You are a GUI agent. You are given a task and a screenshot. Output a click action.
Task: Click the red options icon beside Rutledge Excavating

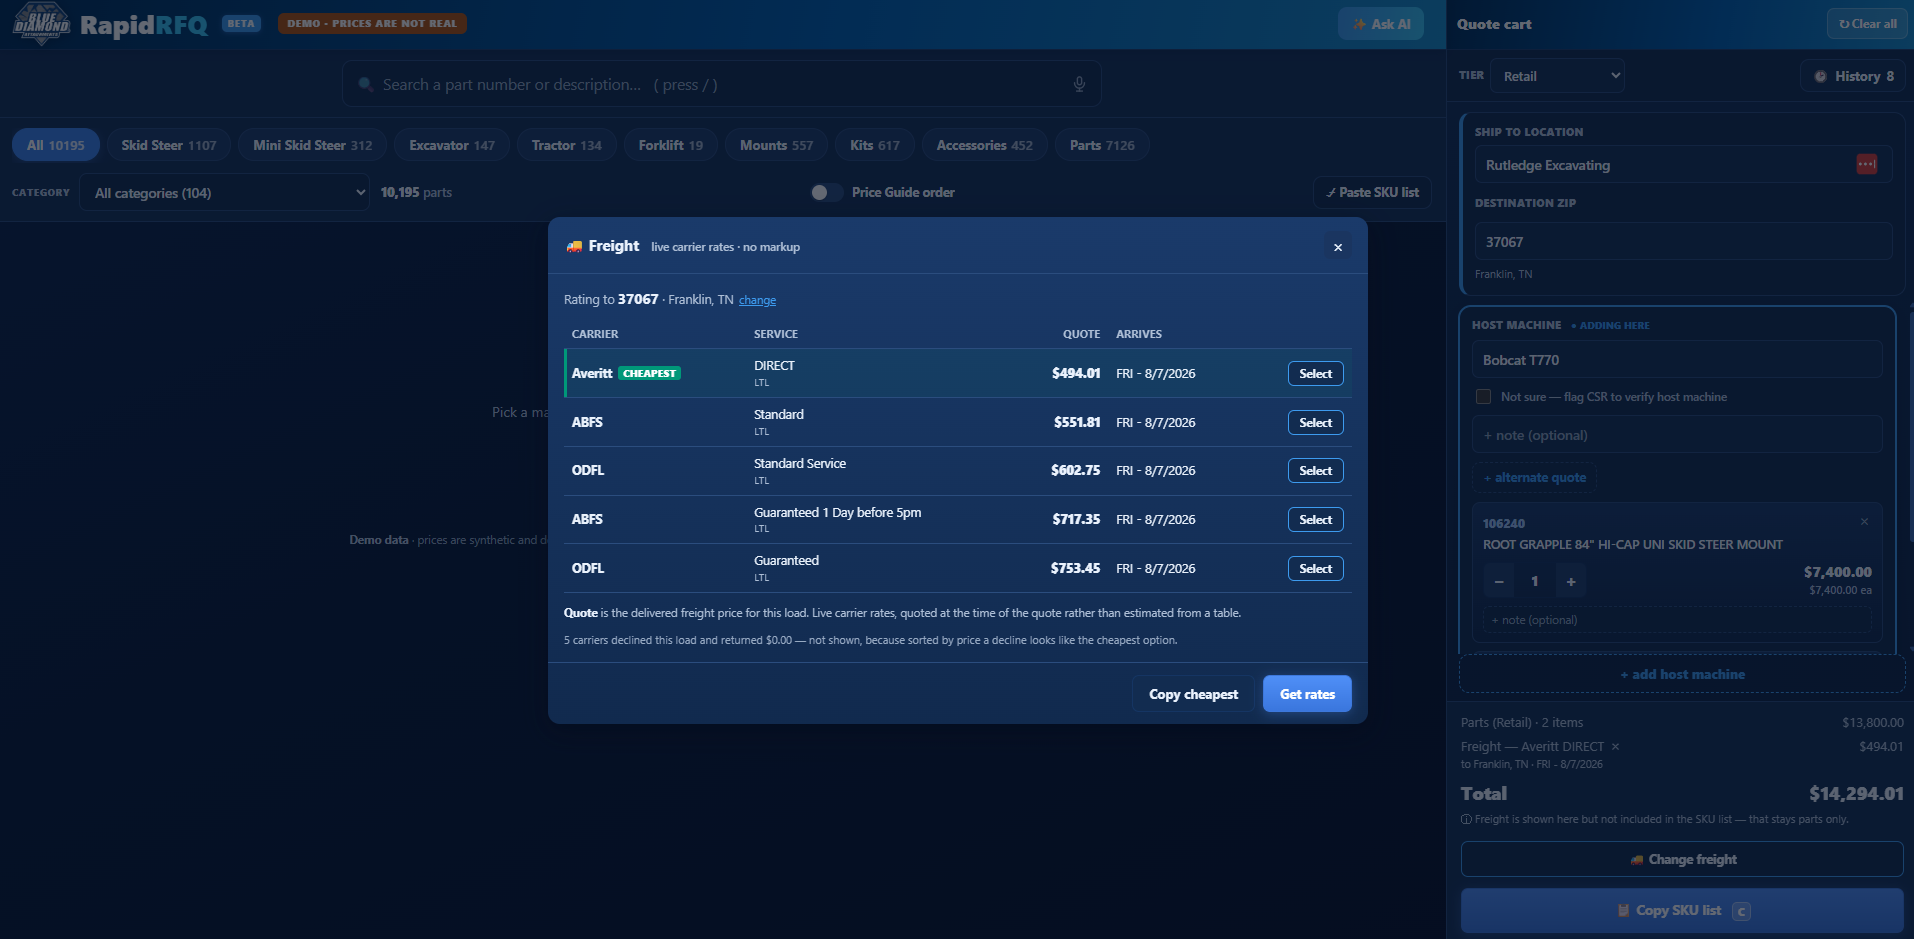pyautogui.click(x=1866, y=164)
